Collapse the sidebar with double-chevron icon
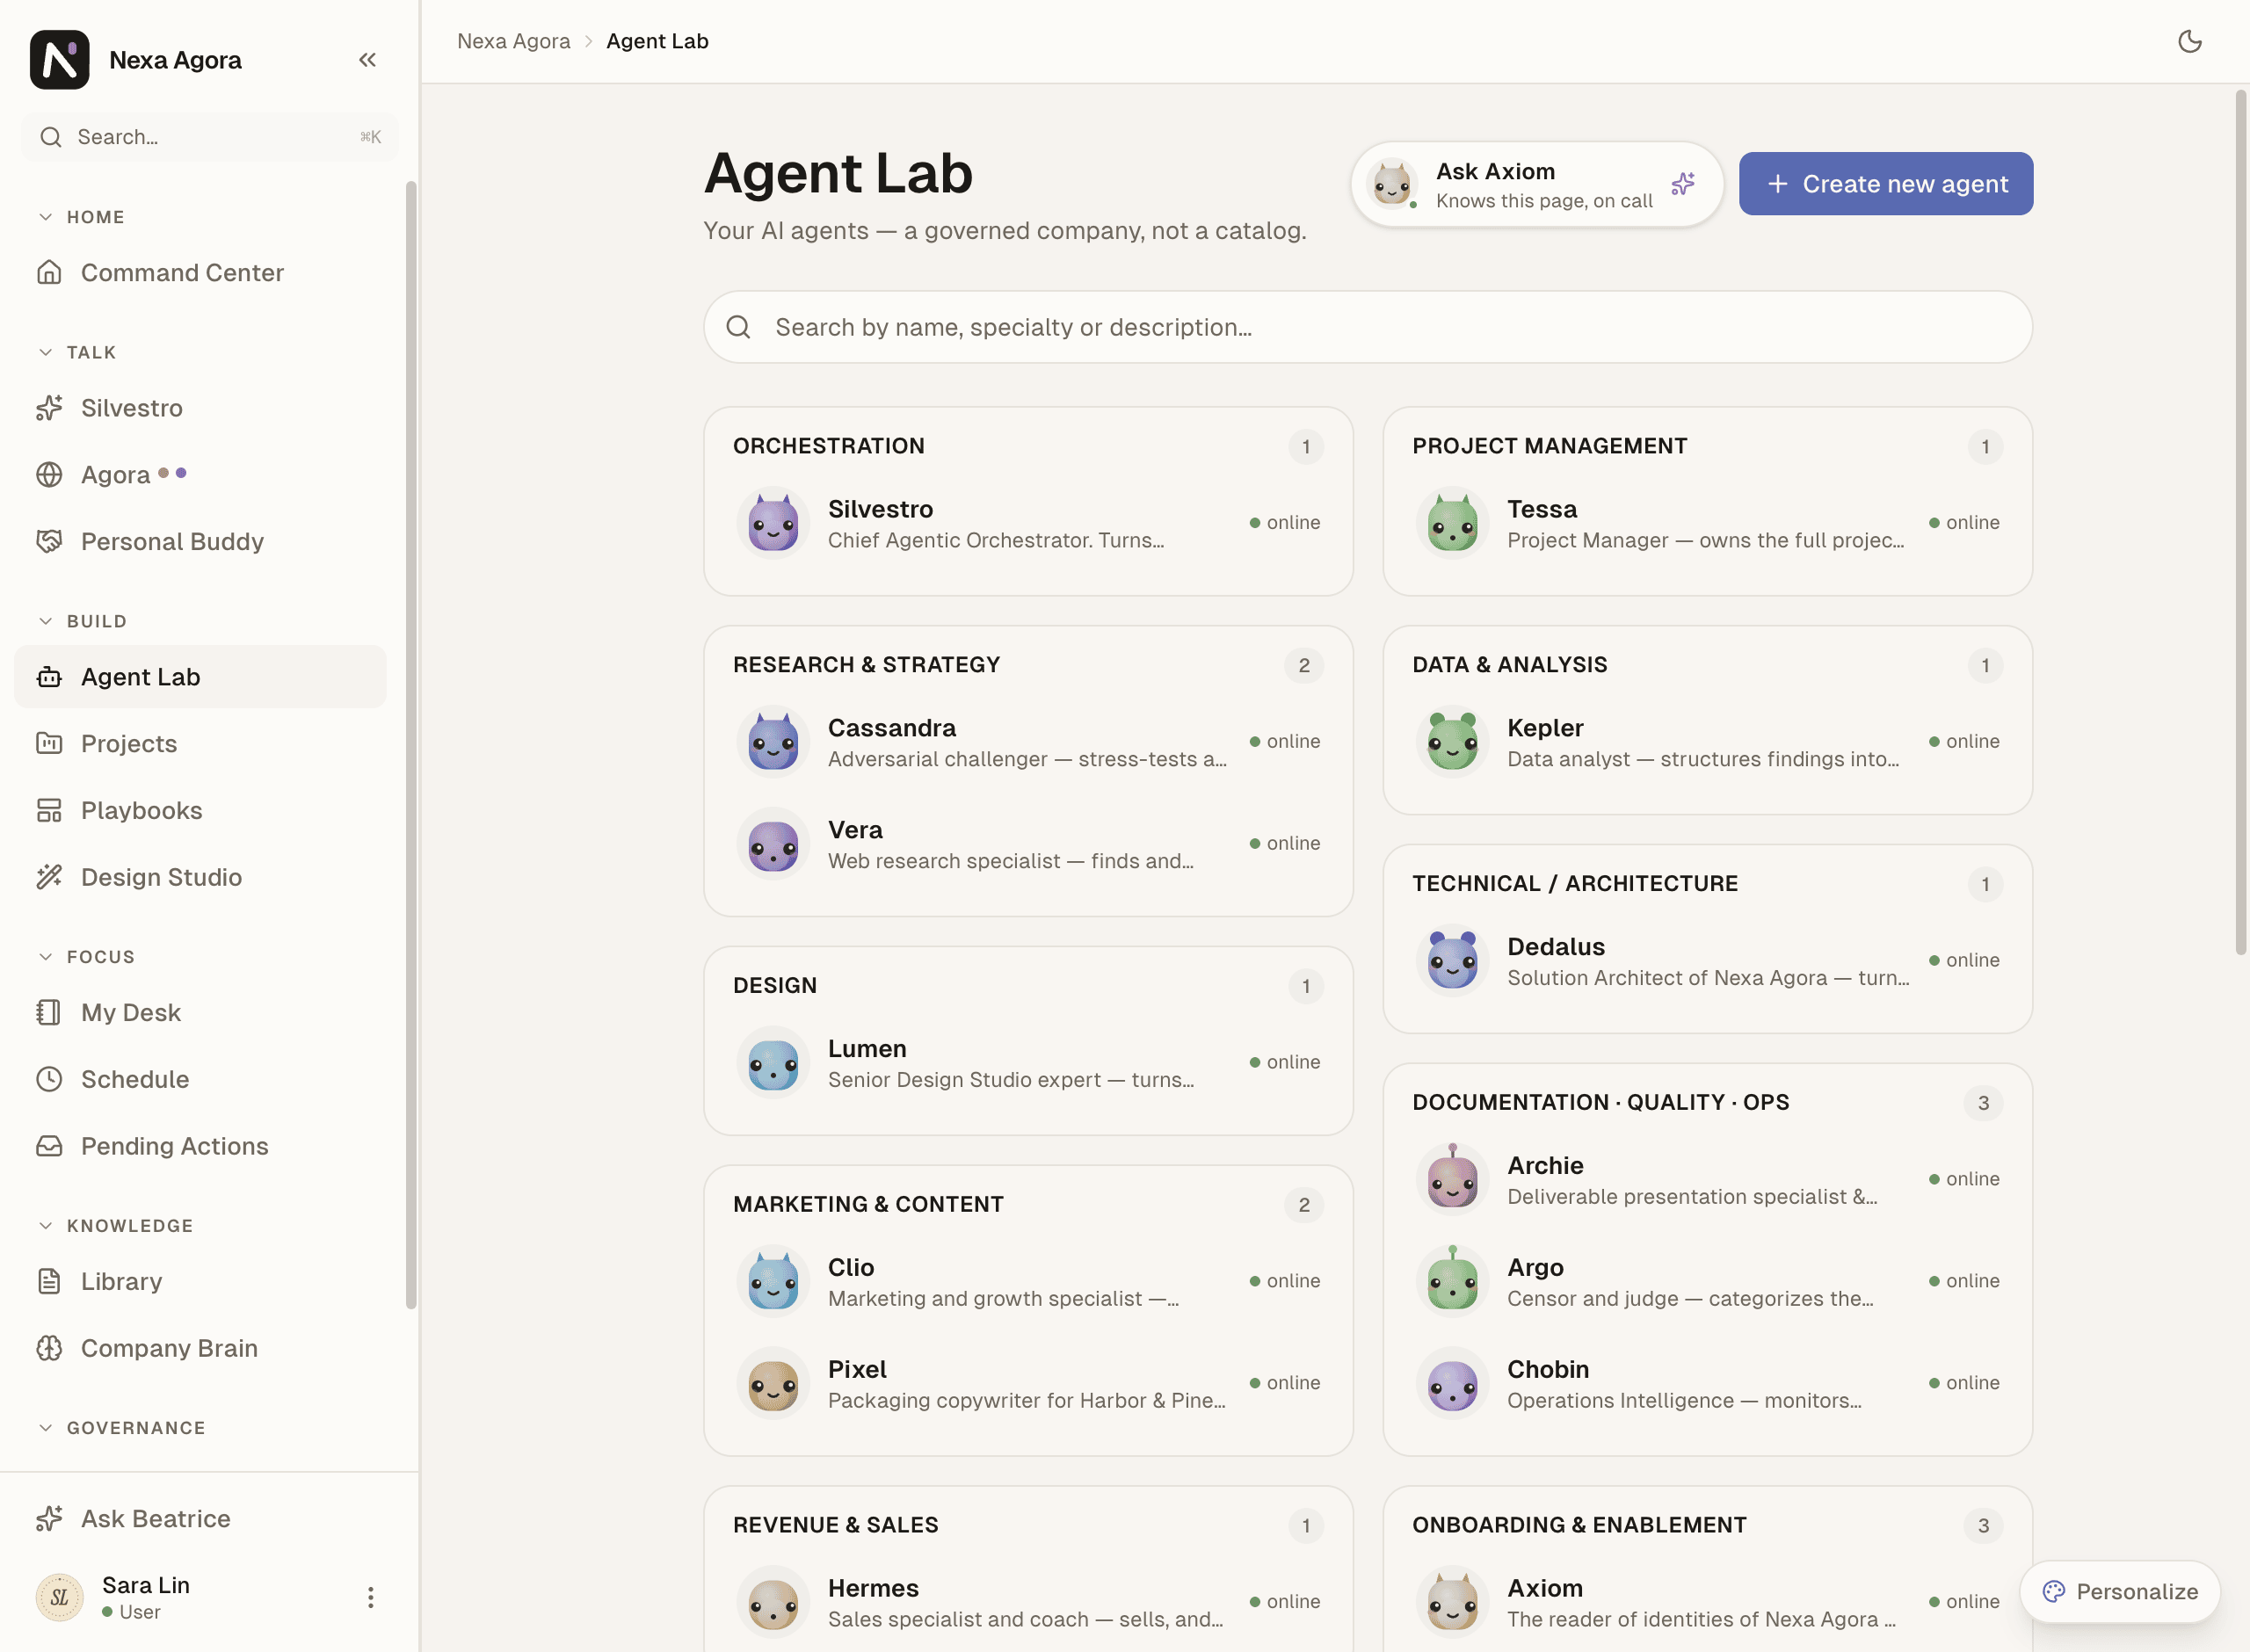Image resolution: width=2250 pixels, height=1652 pixels. pyautogui.click(x=367, y=60)
